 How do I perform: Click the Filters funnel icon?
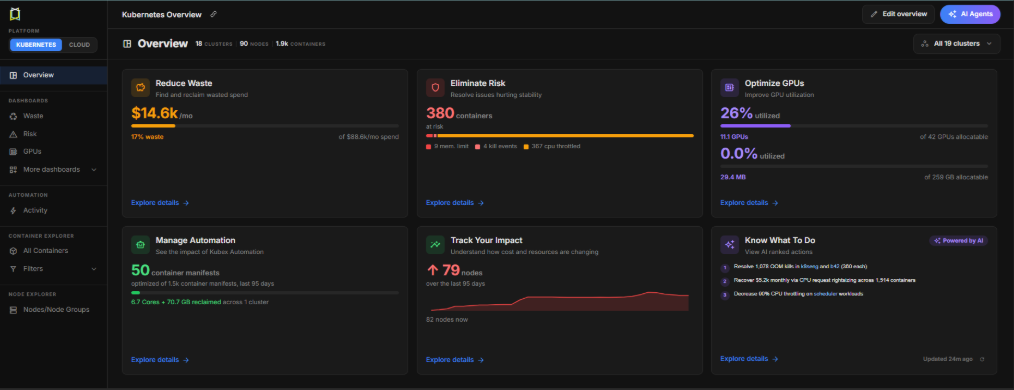[14, 268]
